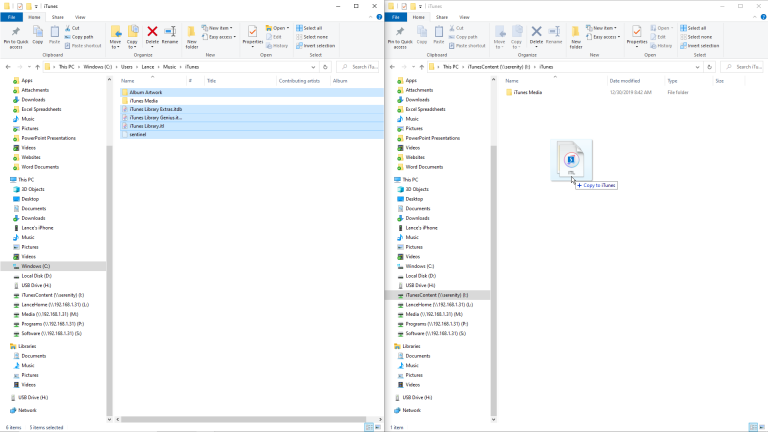Screen dimensions: 768x432
Task: Click This PC in right window breadcrumb
Action: coord(451,67)
